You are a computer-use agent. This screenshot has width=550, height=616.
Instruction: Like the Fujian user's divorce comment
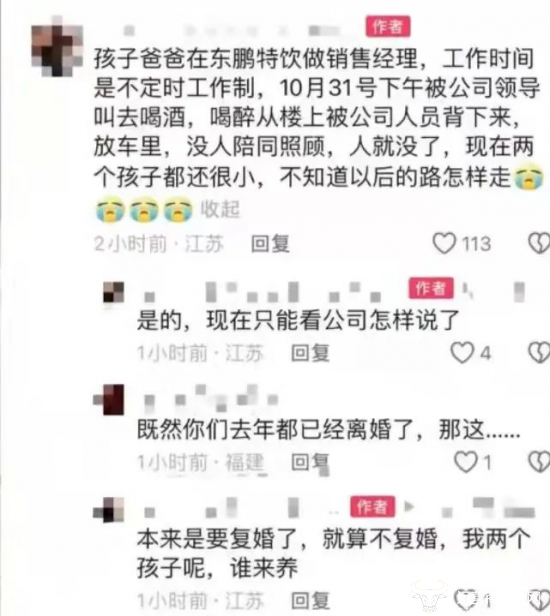466,461
